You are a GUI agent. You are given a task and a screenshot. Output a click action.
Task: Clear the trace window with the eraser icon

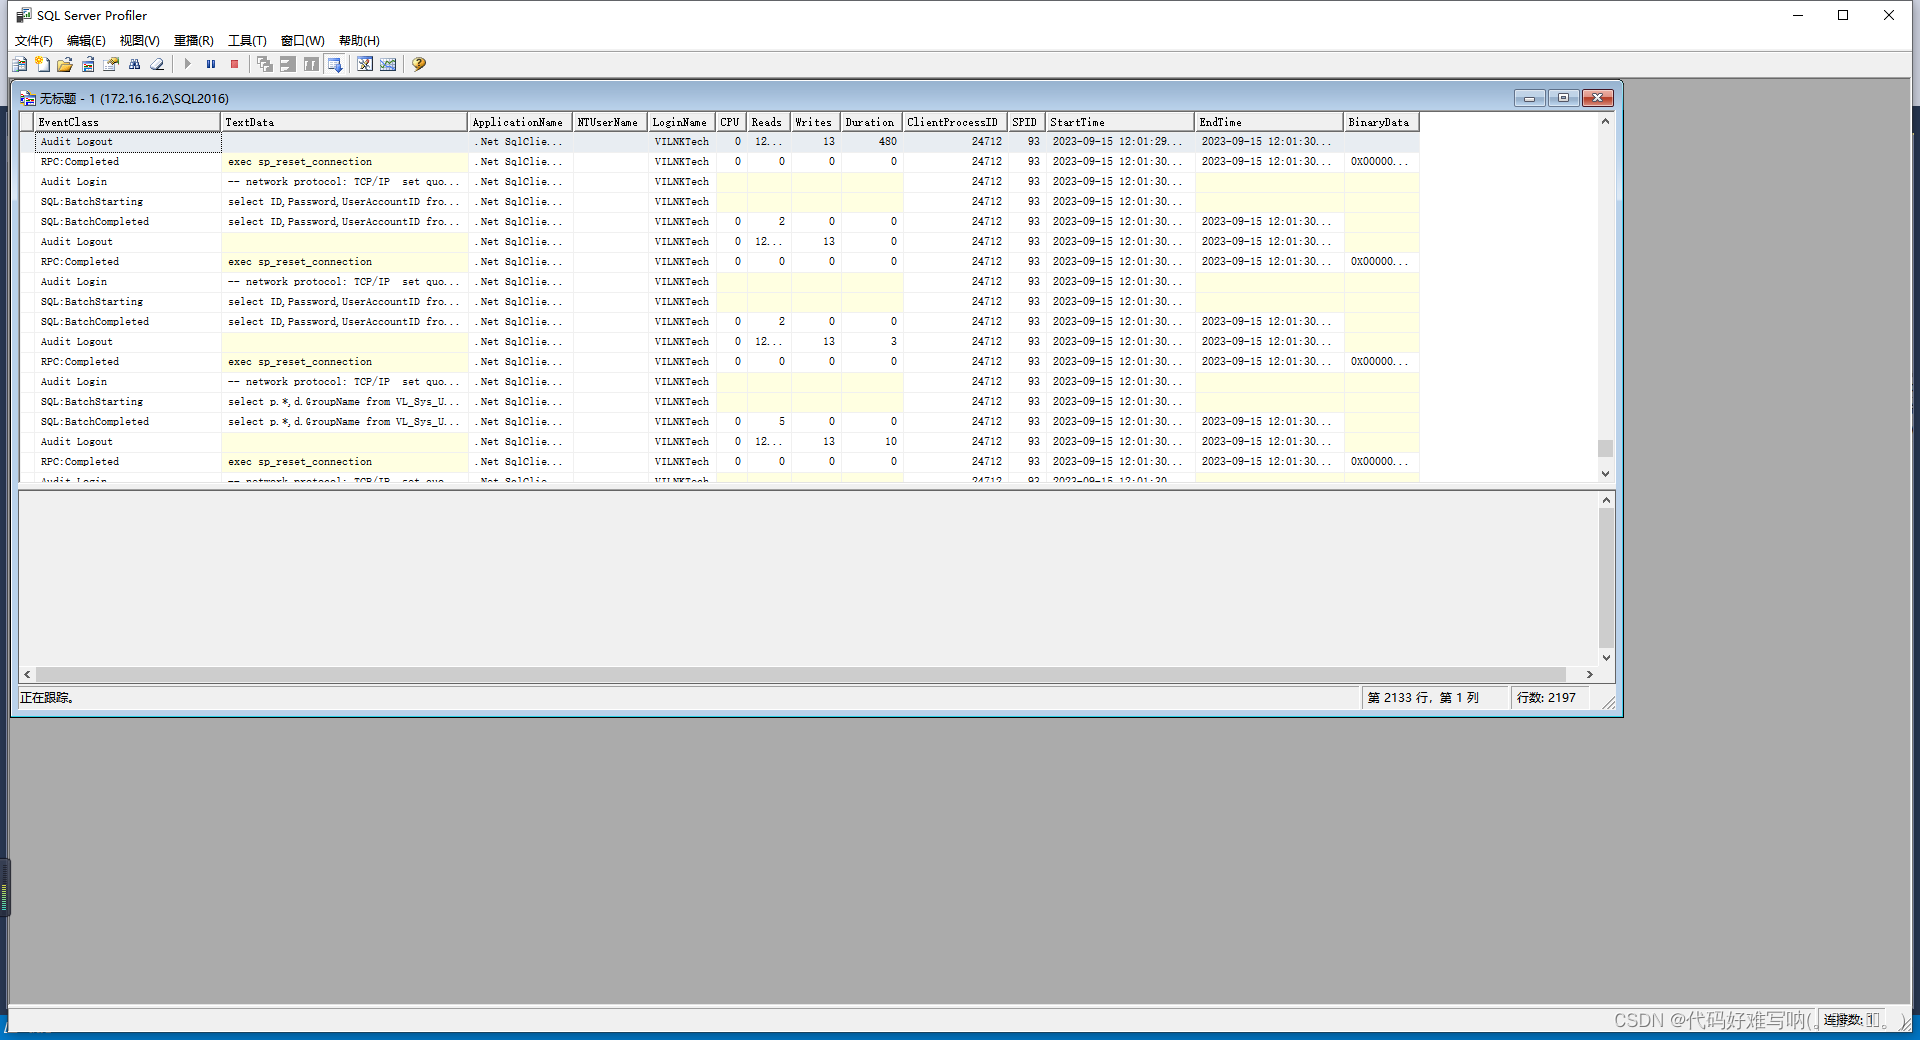point(157,64)
